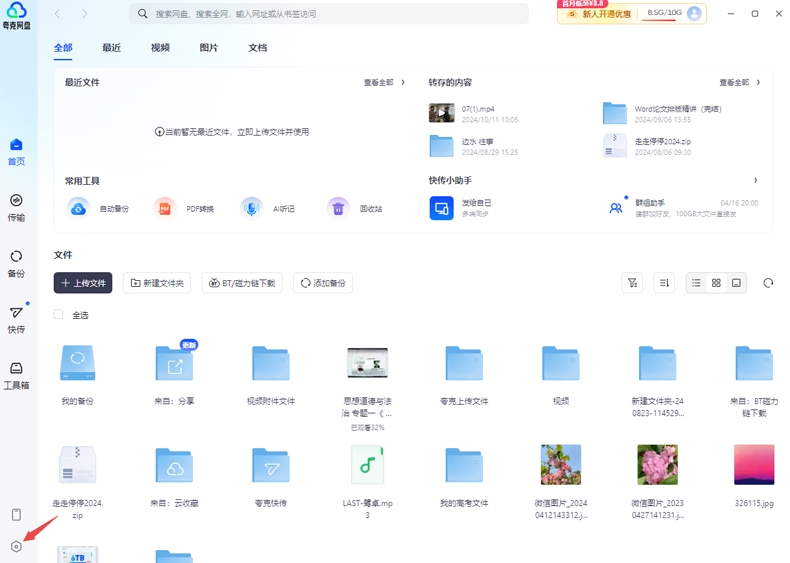
Task: Select the 文档 tab
Action: (x=257, y=48)
